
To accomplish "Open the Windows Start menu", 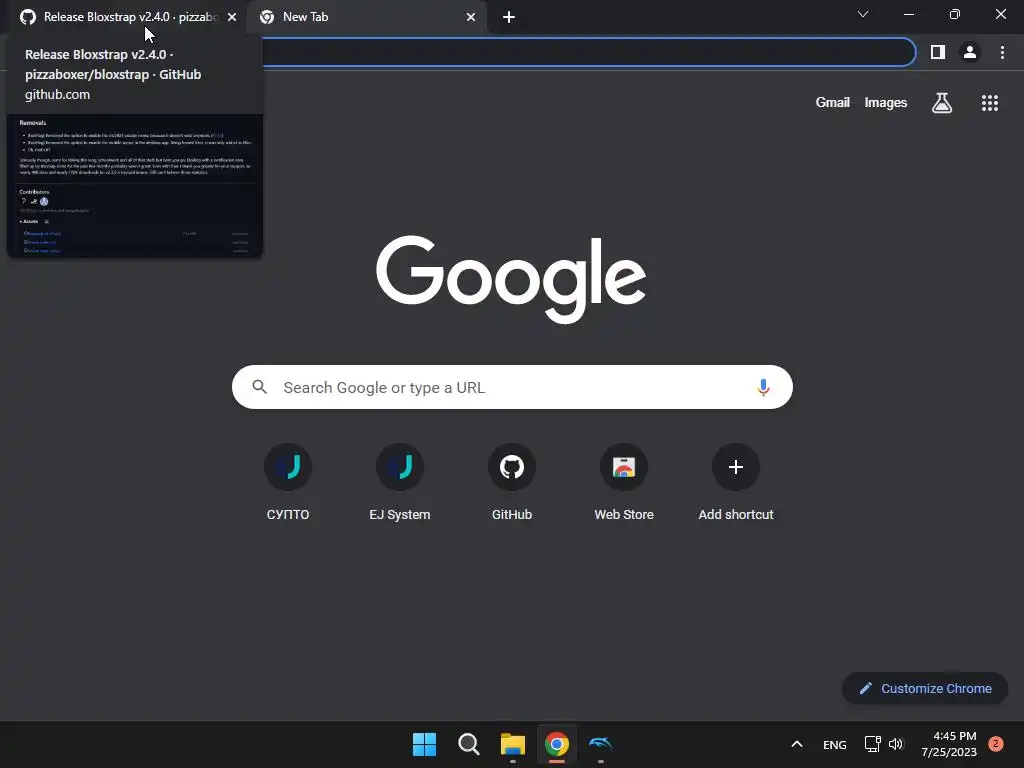I will click(x=424, y=744).
